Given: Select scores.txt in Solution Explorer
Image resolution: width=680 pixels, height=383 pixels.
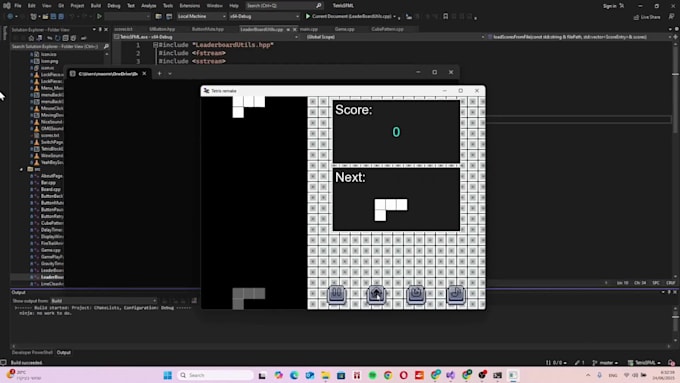Looking at the screenshot, I should tap(50, 135).
